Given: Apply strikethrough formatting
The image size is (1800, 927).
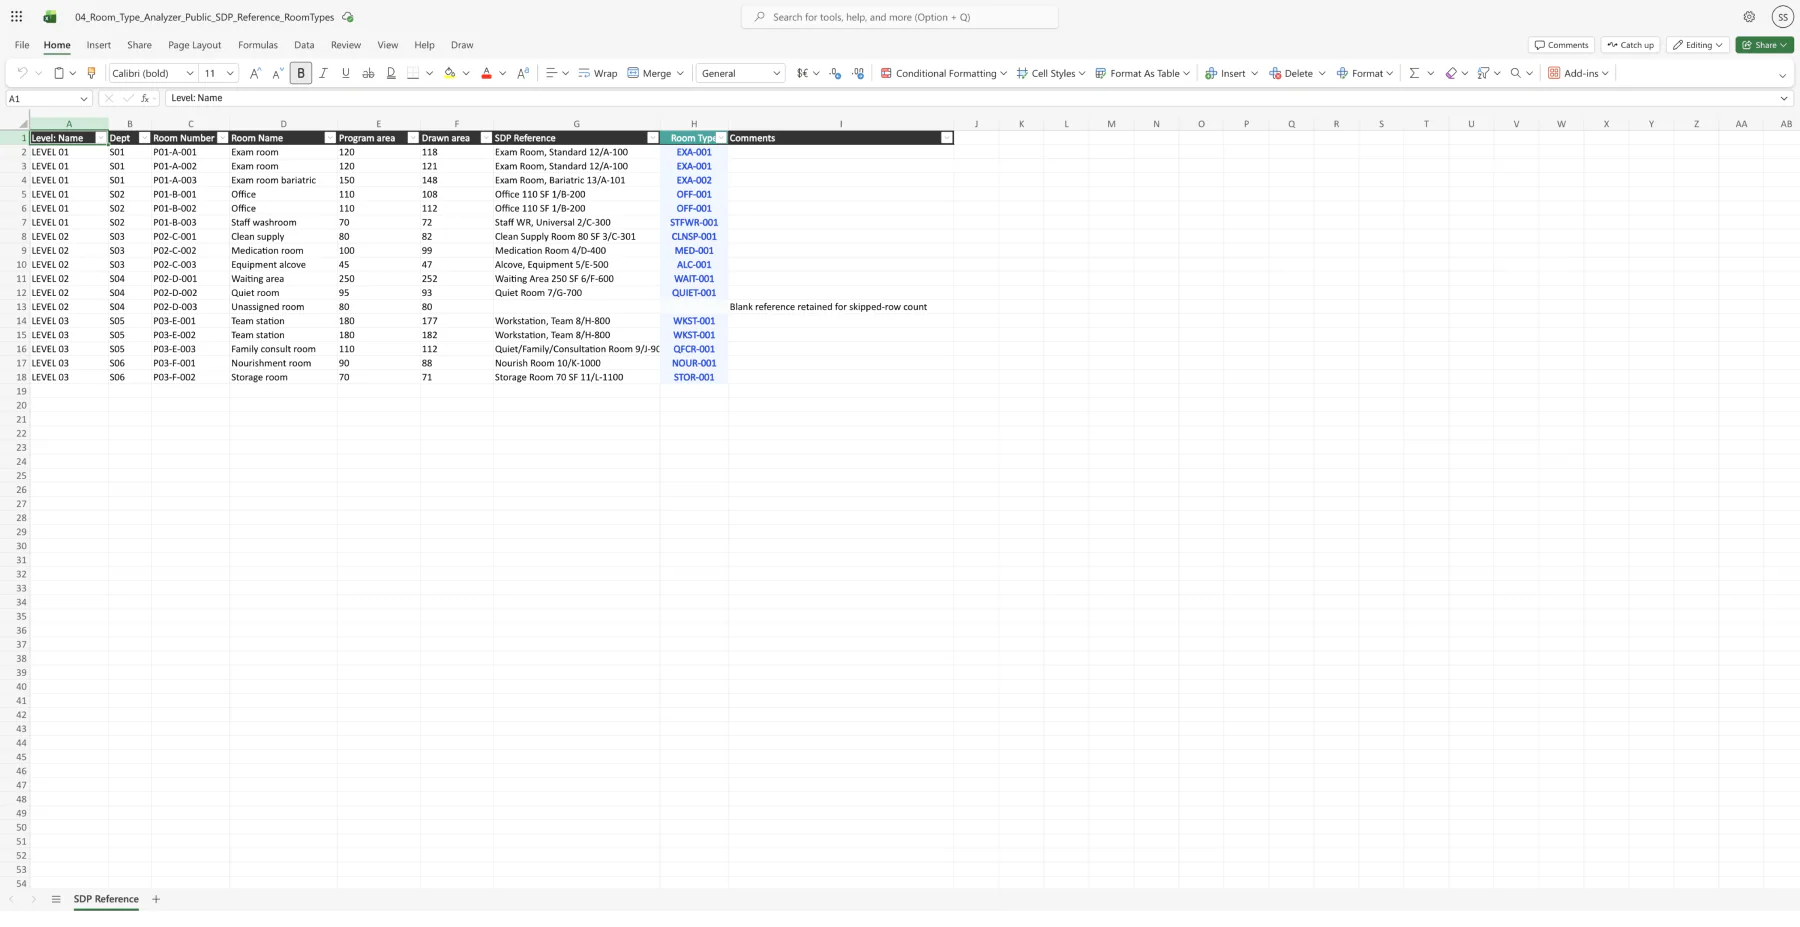Looking at the screenshot, I should click(x=368, y=72).
